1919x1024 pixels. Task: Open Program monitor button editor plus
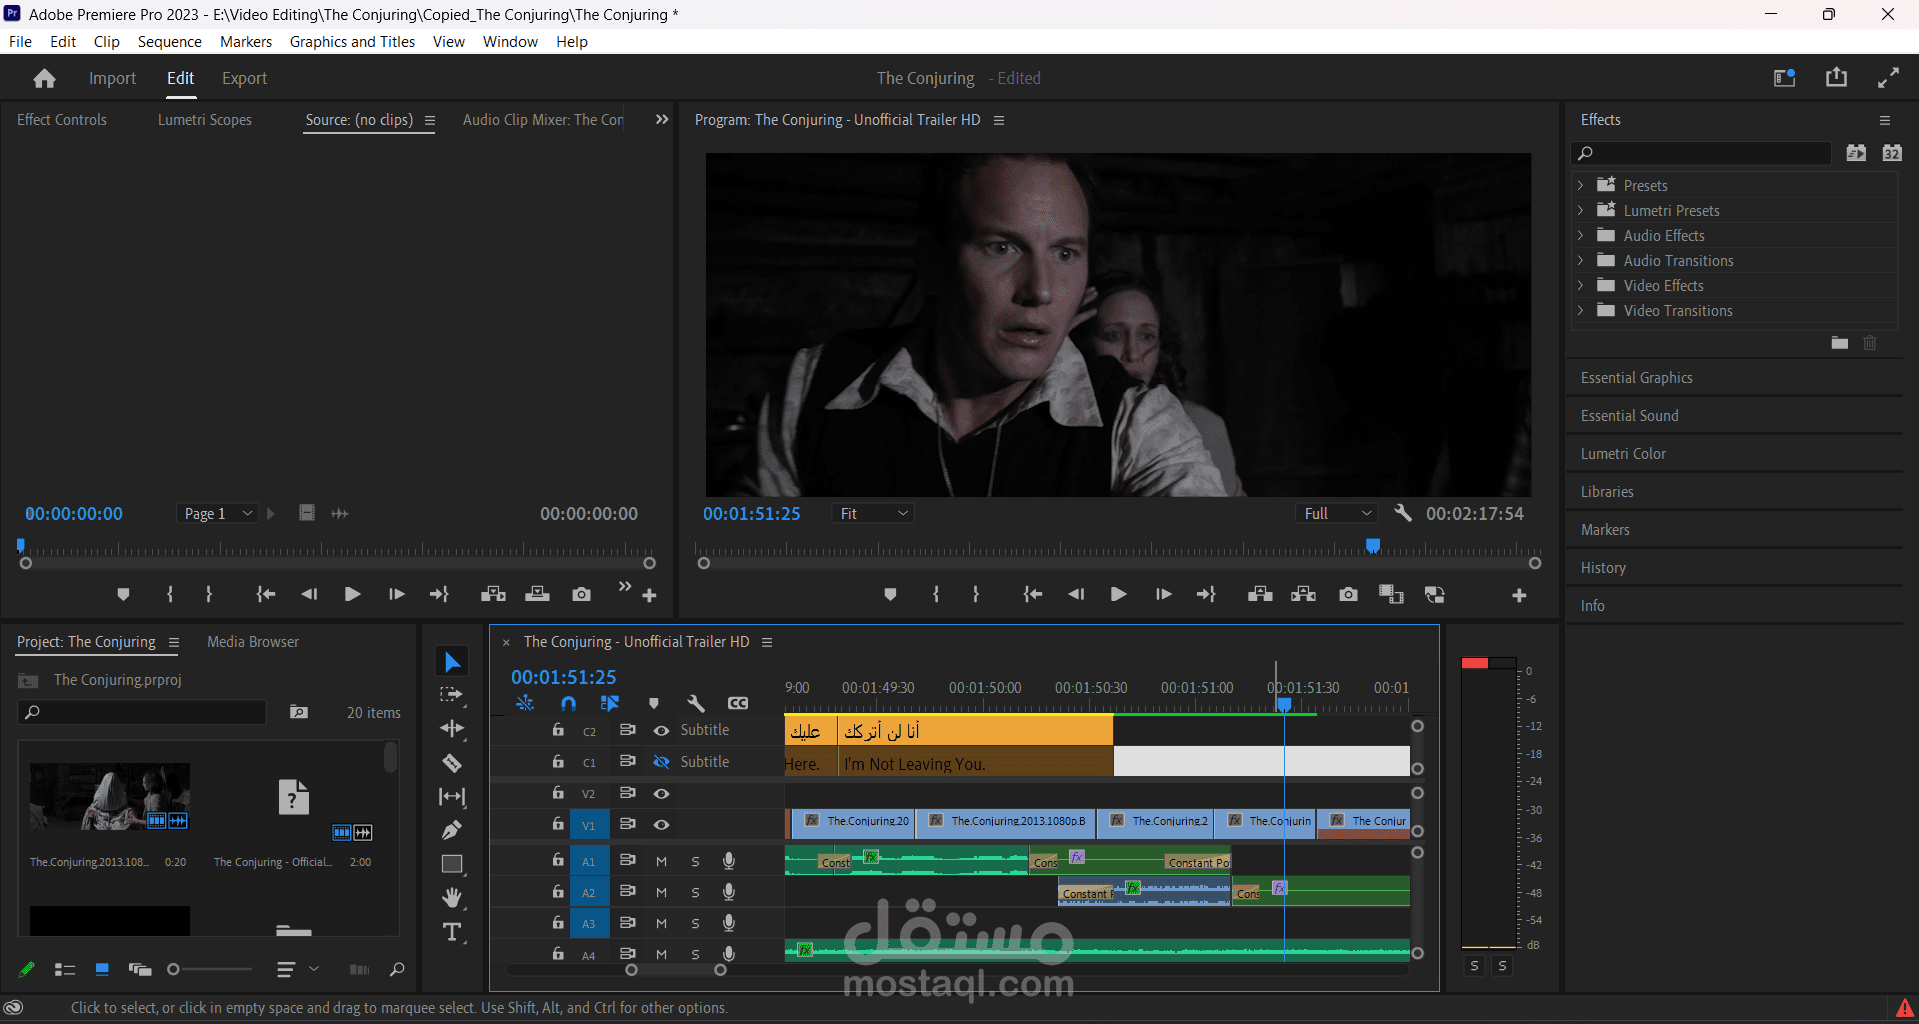point(1519,595)
